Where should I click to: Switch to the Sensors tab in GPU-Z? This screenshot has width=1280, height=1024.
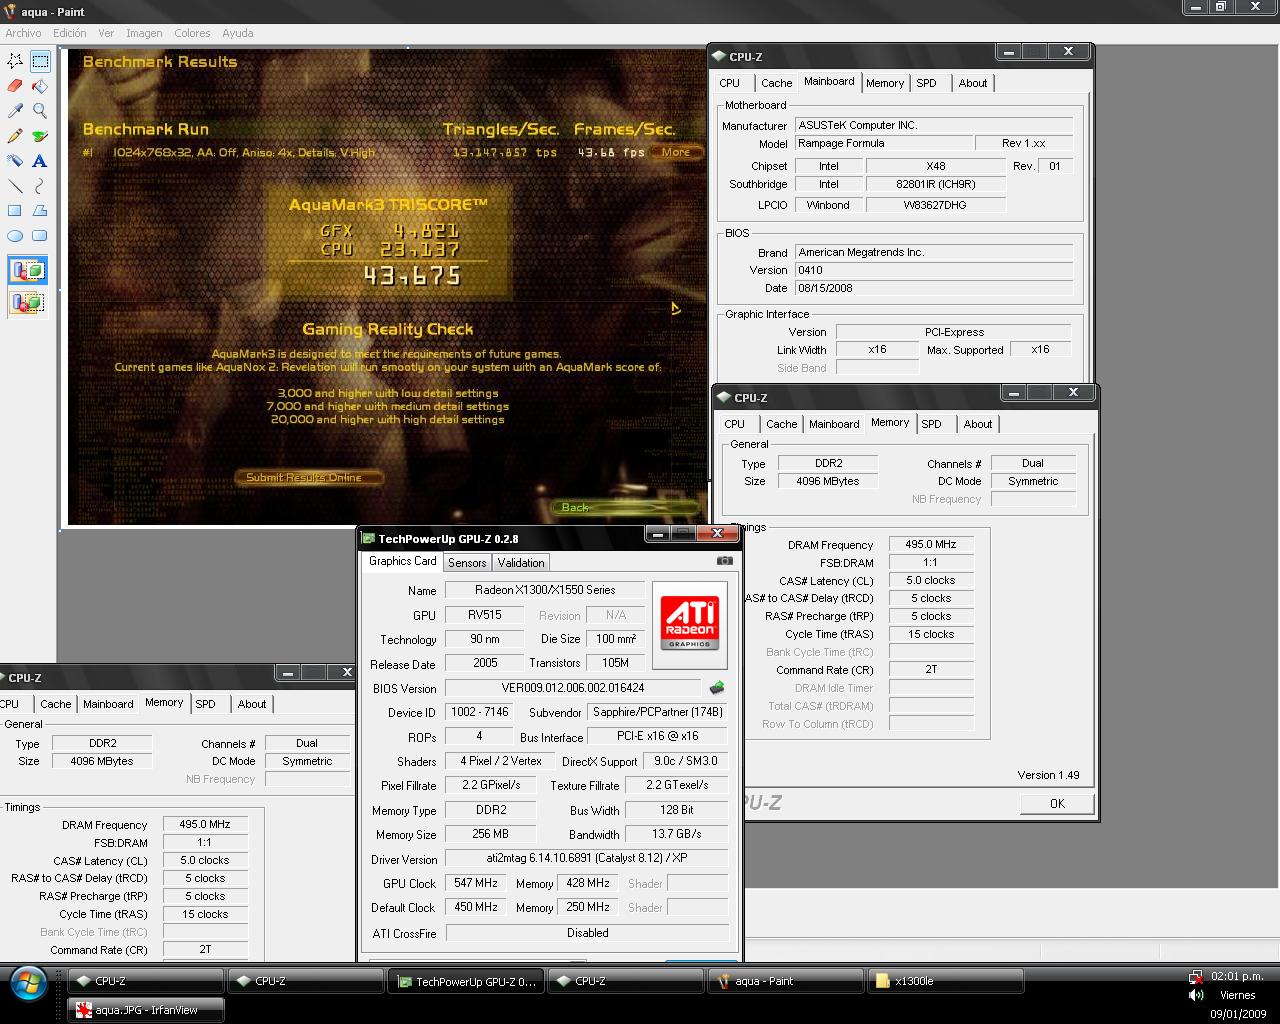[x=467, y=563]
